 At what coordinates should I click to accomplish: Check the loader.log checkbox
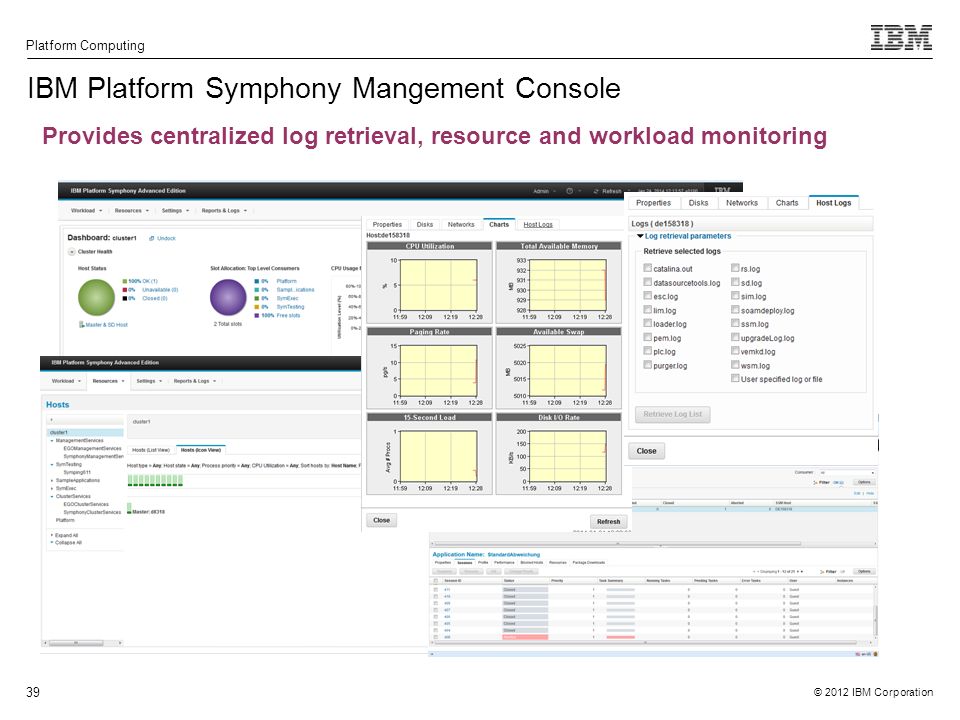tap(647, 323)
